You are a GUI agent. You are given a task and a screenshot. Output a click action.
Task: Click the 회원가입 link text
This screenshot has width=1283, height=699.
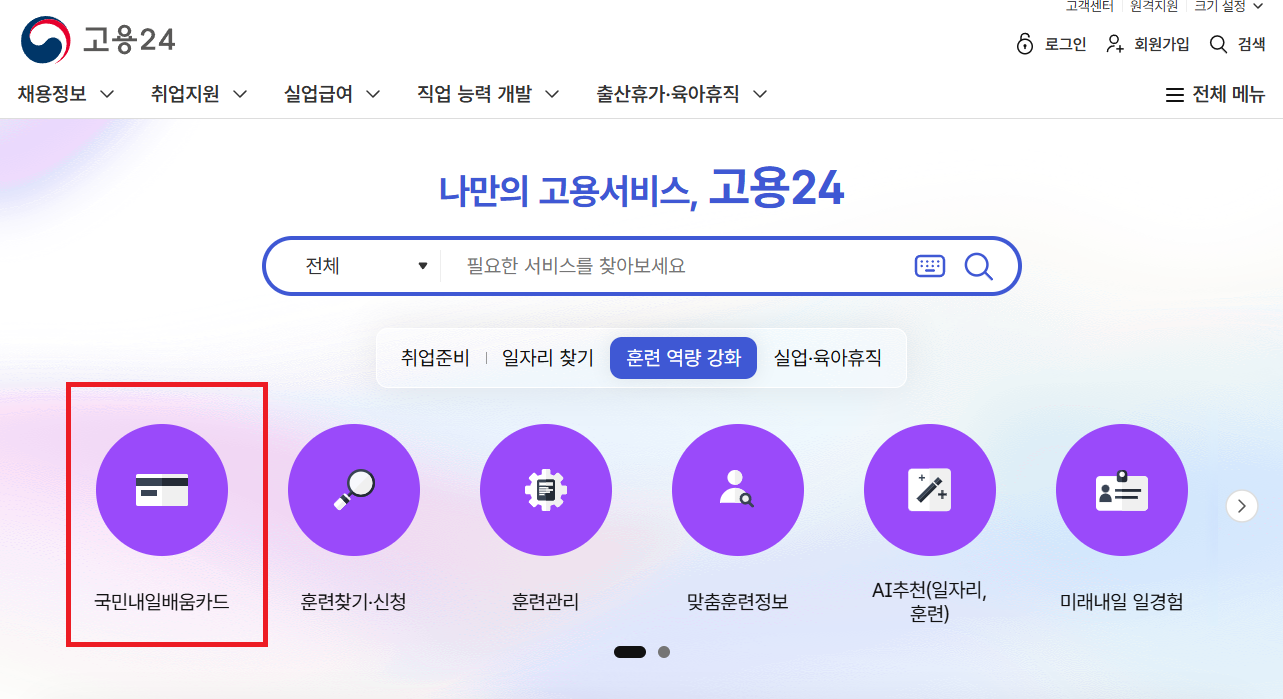pos(1162,44)
